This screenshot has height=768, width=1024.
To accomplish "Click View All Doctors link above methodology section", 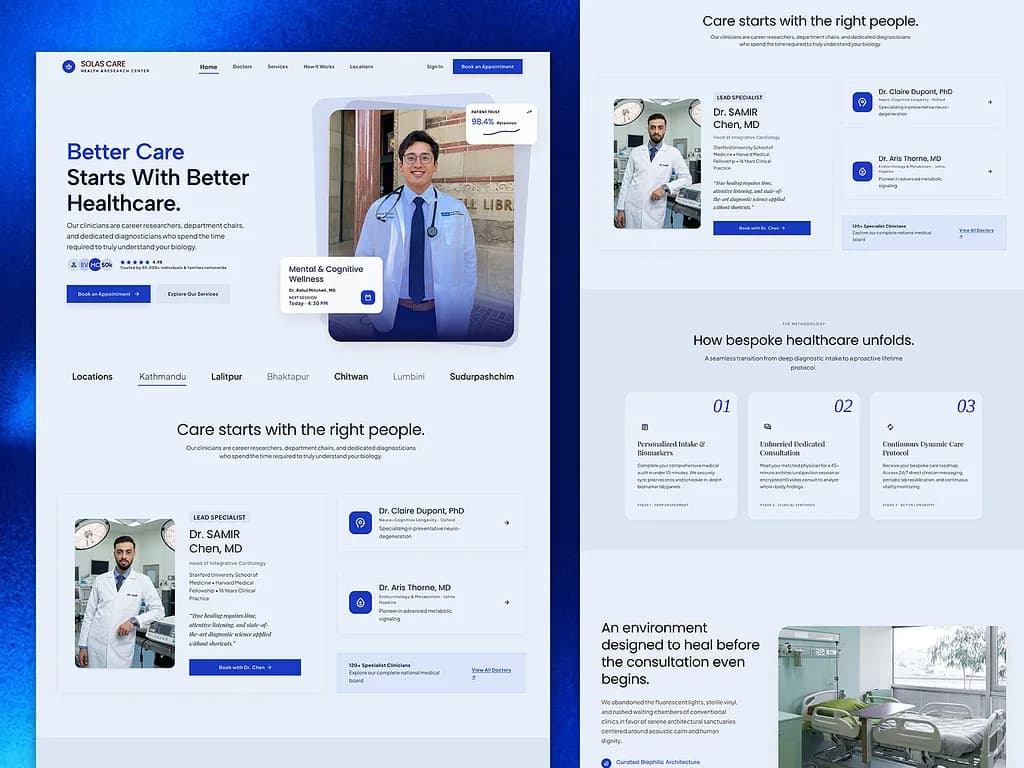I will point(976,230).
